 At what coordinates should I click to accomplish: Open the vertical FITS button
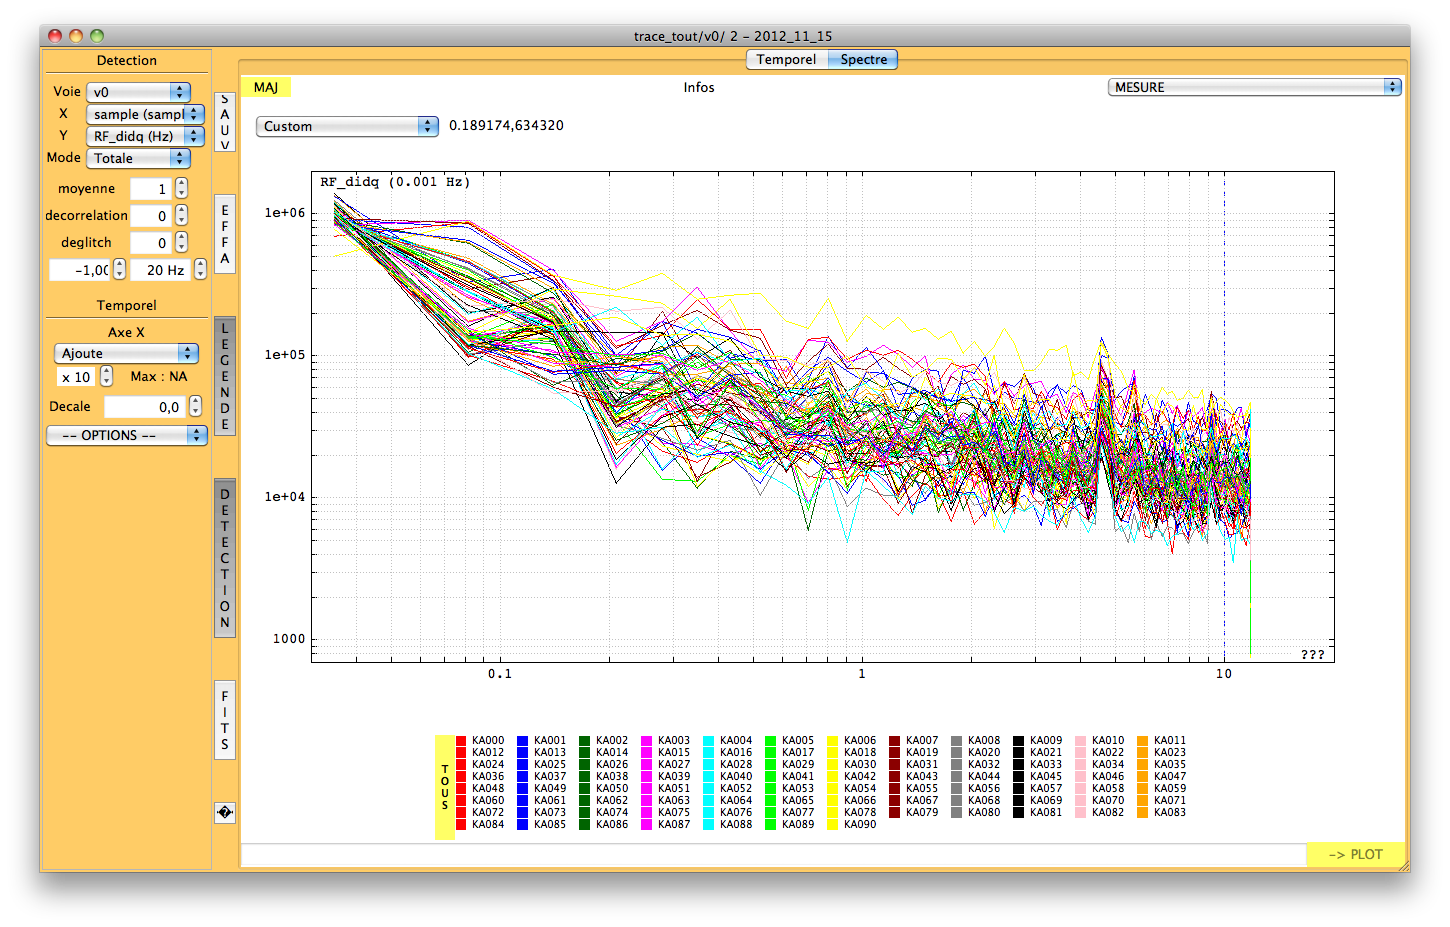(225, 720)
